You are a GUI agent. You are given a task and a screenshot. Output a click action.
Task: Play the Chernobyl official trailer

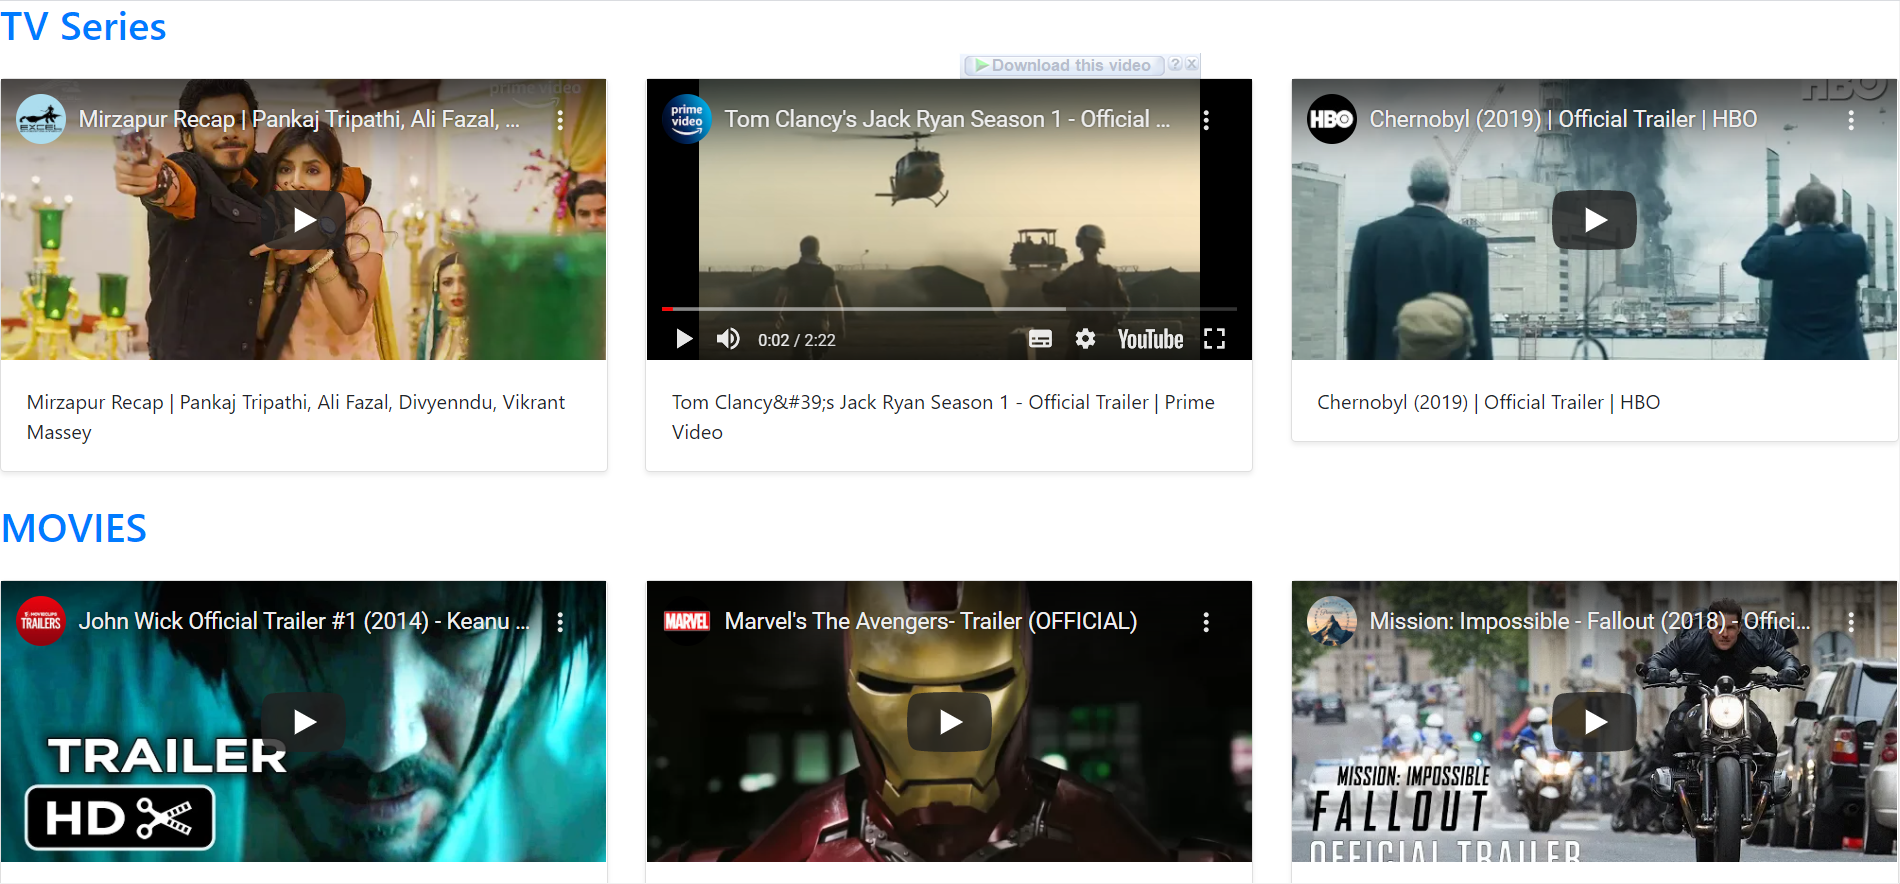[x=1594, y=220]
